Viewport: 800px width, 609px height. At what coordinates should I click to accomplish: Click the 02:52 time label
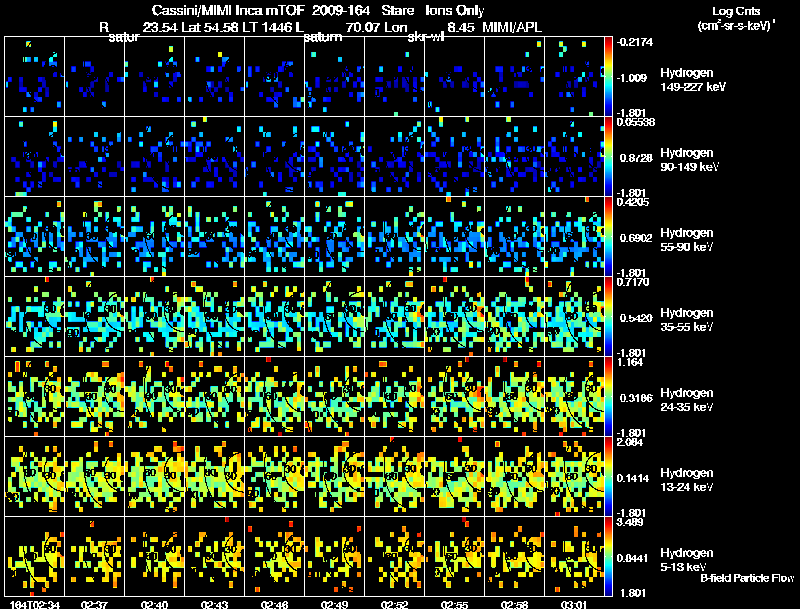tap(394, 605)
